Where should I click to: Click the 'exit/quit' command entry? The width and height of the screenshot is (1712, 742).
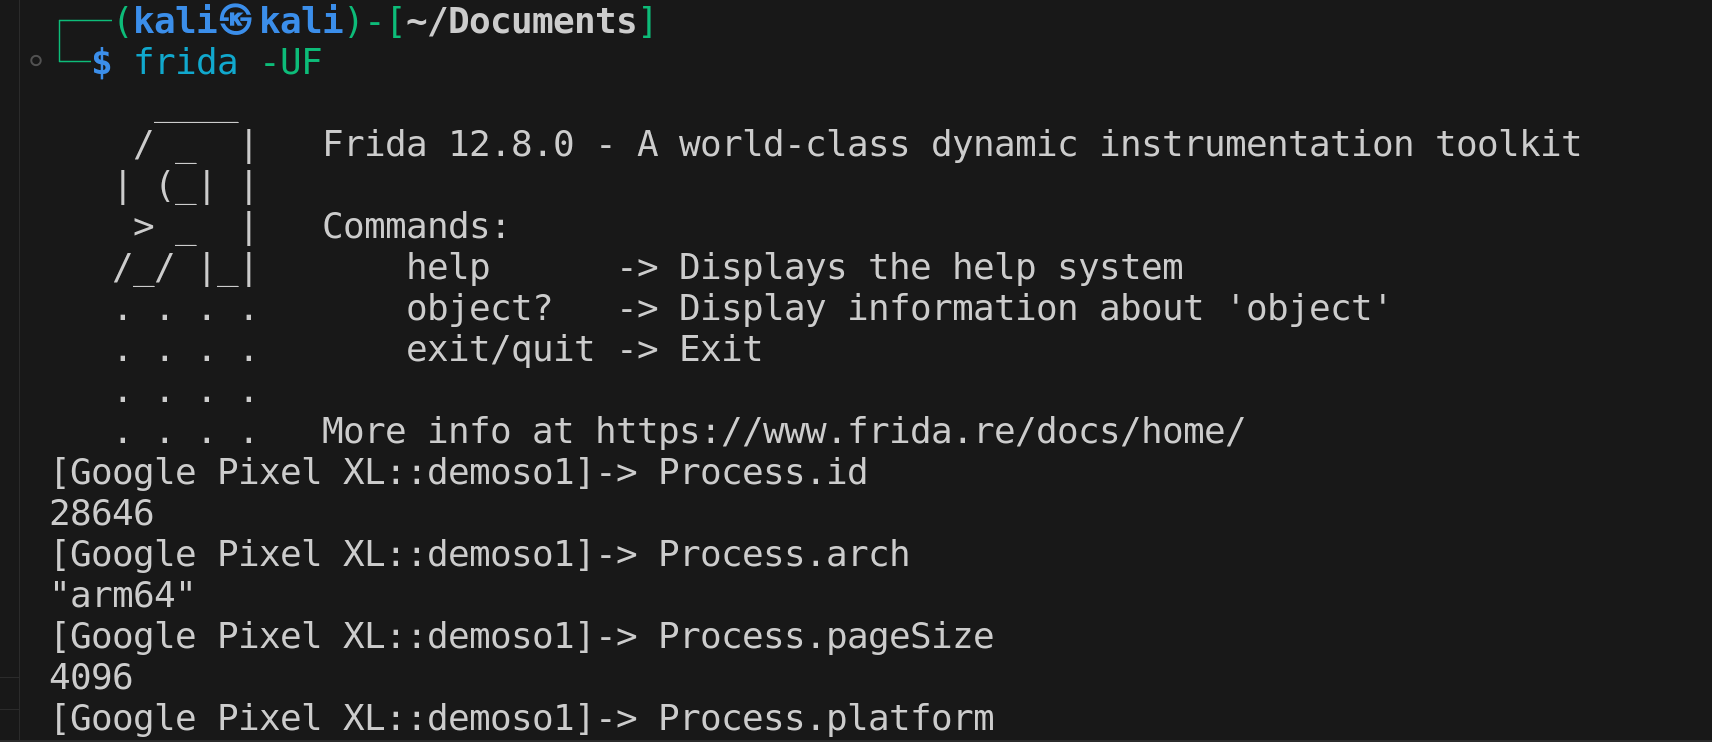point(500,350)
